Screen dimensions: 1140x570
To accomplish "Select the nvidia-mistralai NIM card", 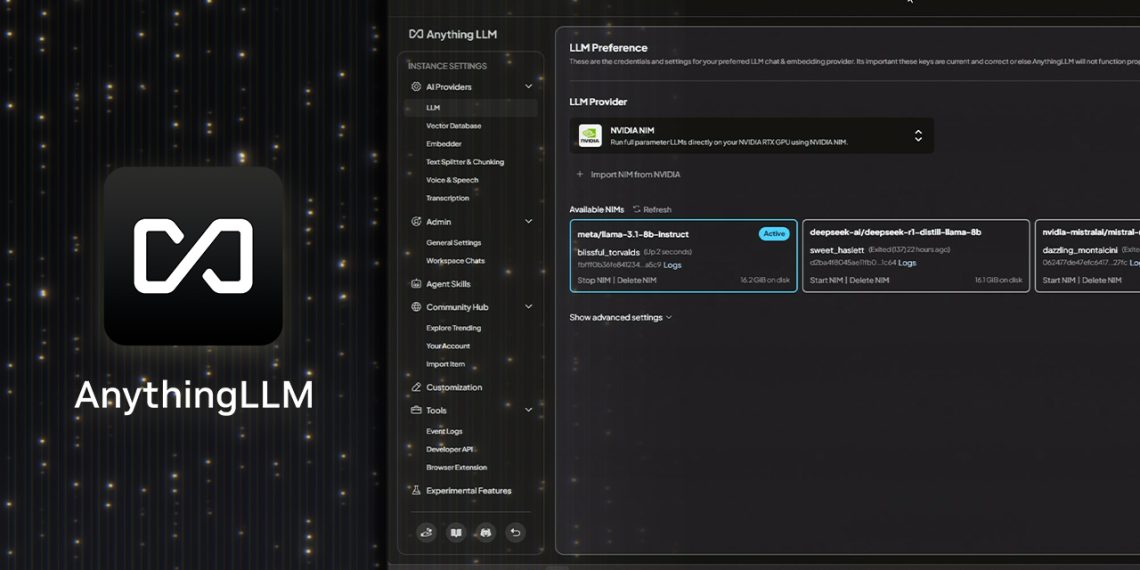I will (1088, 256).
